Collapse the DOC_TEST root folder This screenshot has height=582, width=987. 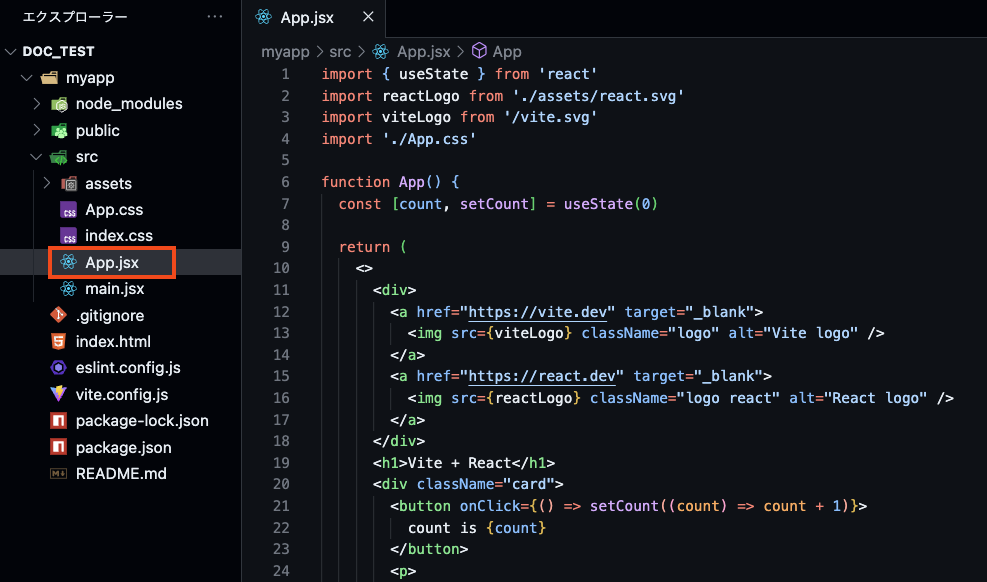[x=11, y=51]
